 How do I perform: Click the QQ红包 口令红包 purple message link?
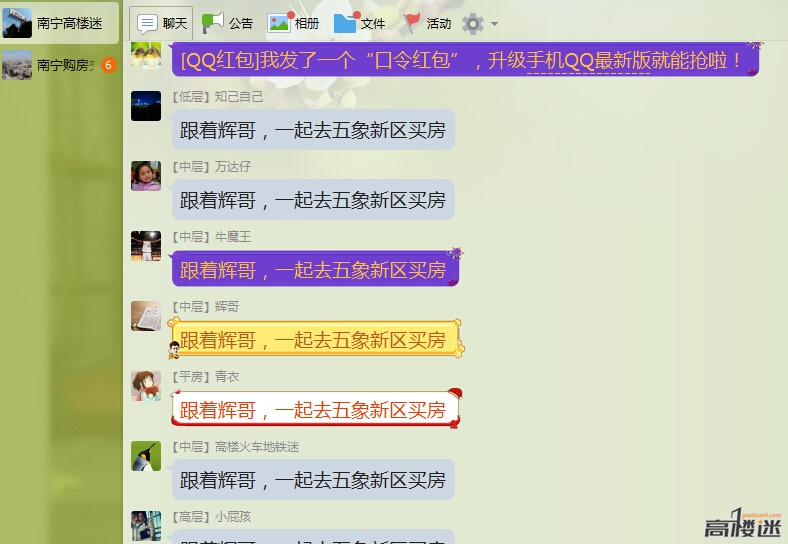[x=465, y=60]
